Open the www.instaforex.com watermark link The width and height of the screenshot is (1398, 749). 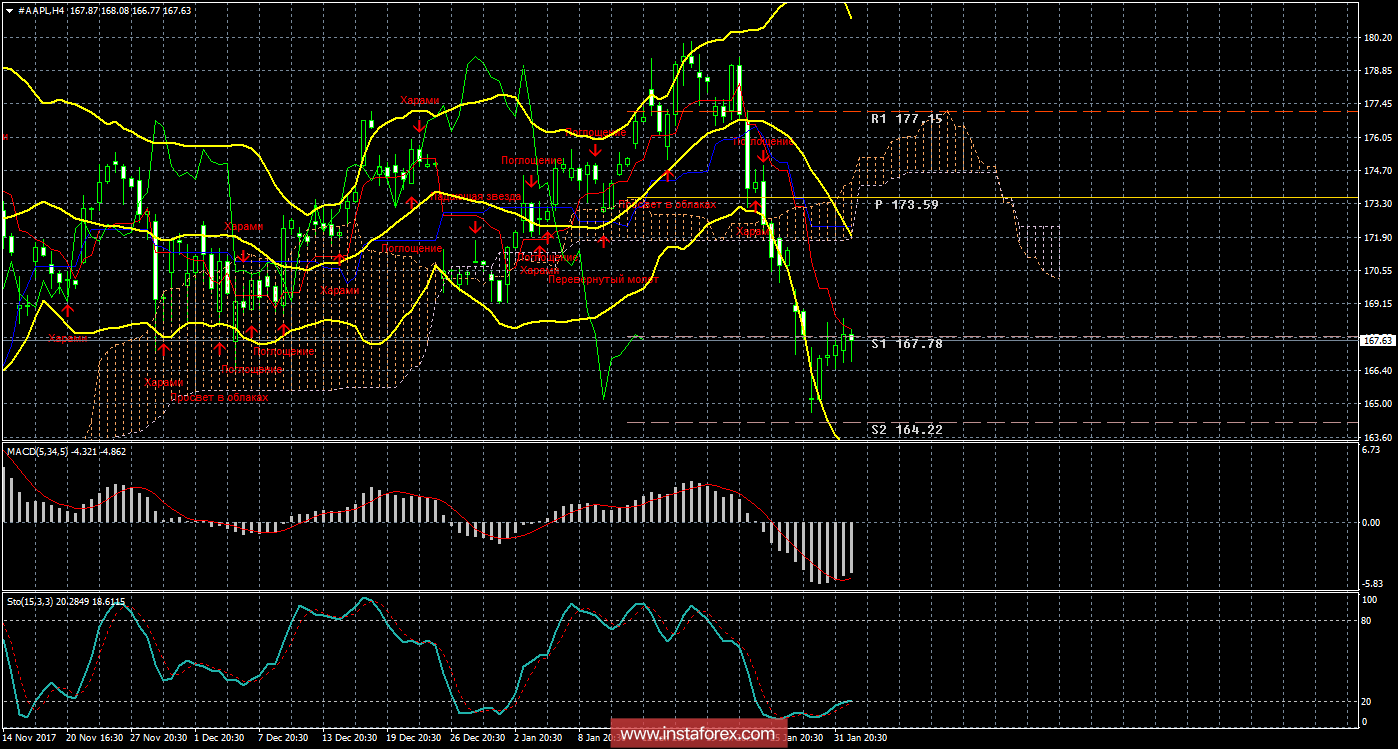coord(697,735)
